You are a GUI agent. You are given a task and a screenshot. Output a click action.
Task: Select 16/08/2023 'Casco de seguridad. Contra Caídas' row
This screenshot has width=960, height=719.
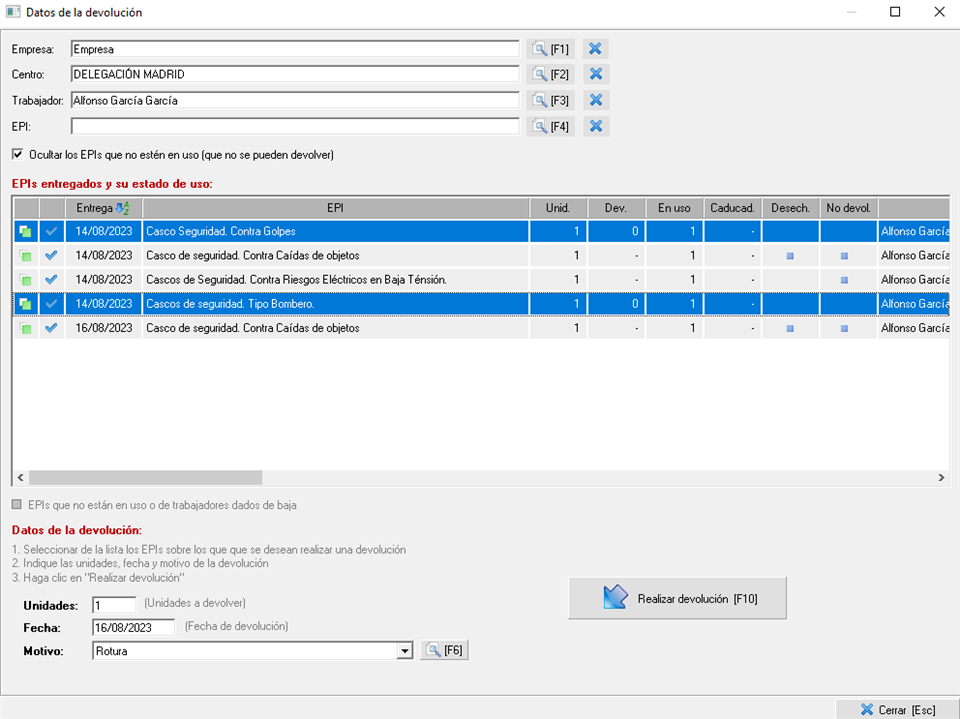(481, 328)
